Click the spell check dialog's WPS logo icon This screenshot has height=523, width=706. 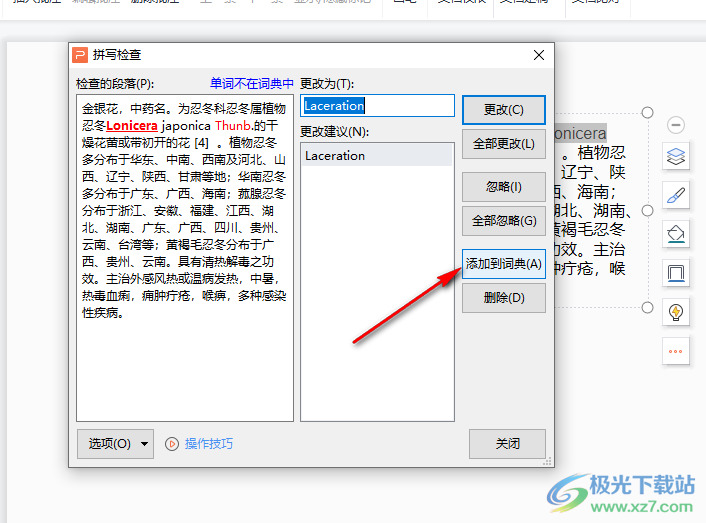[x=80, y=55]
